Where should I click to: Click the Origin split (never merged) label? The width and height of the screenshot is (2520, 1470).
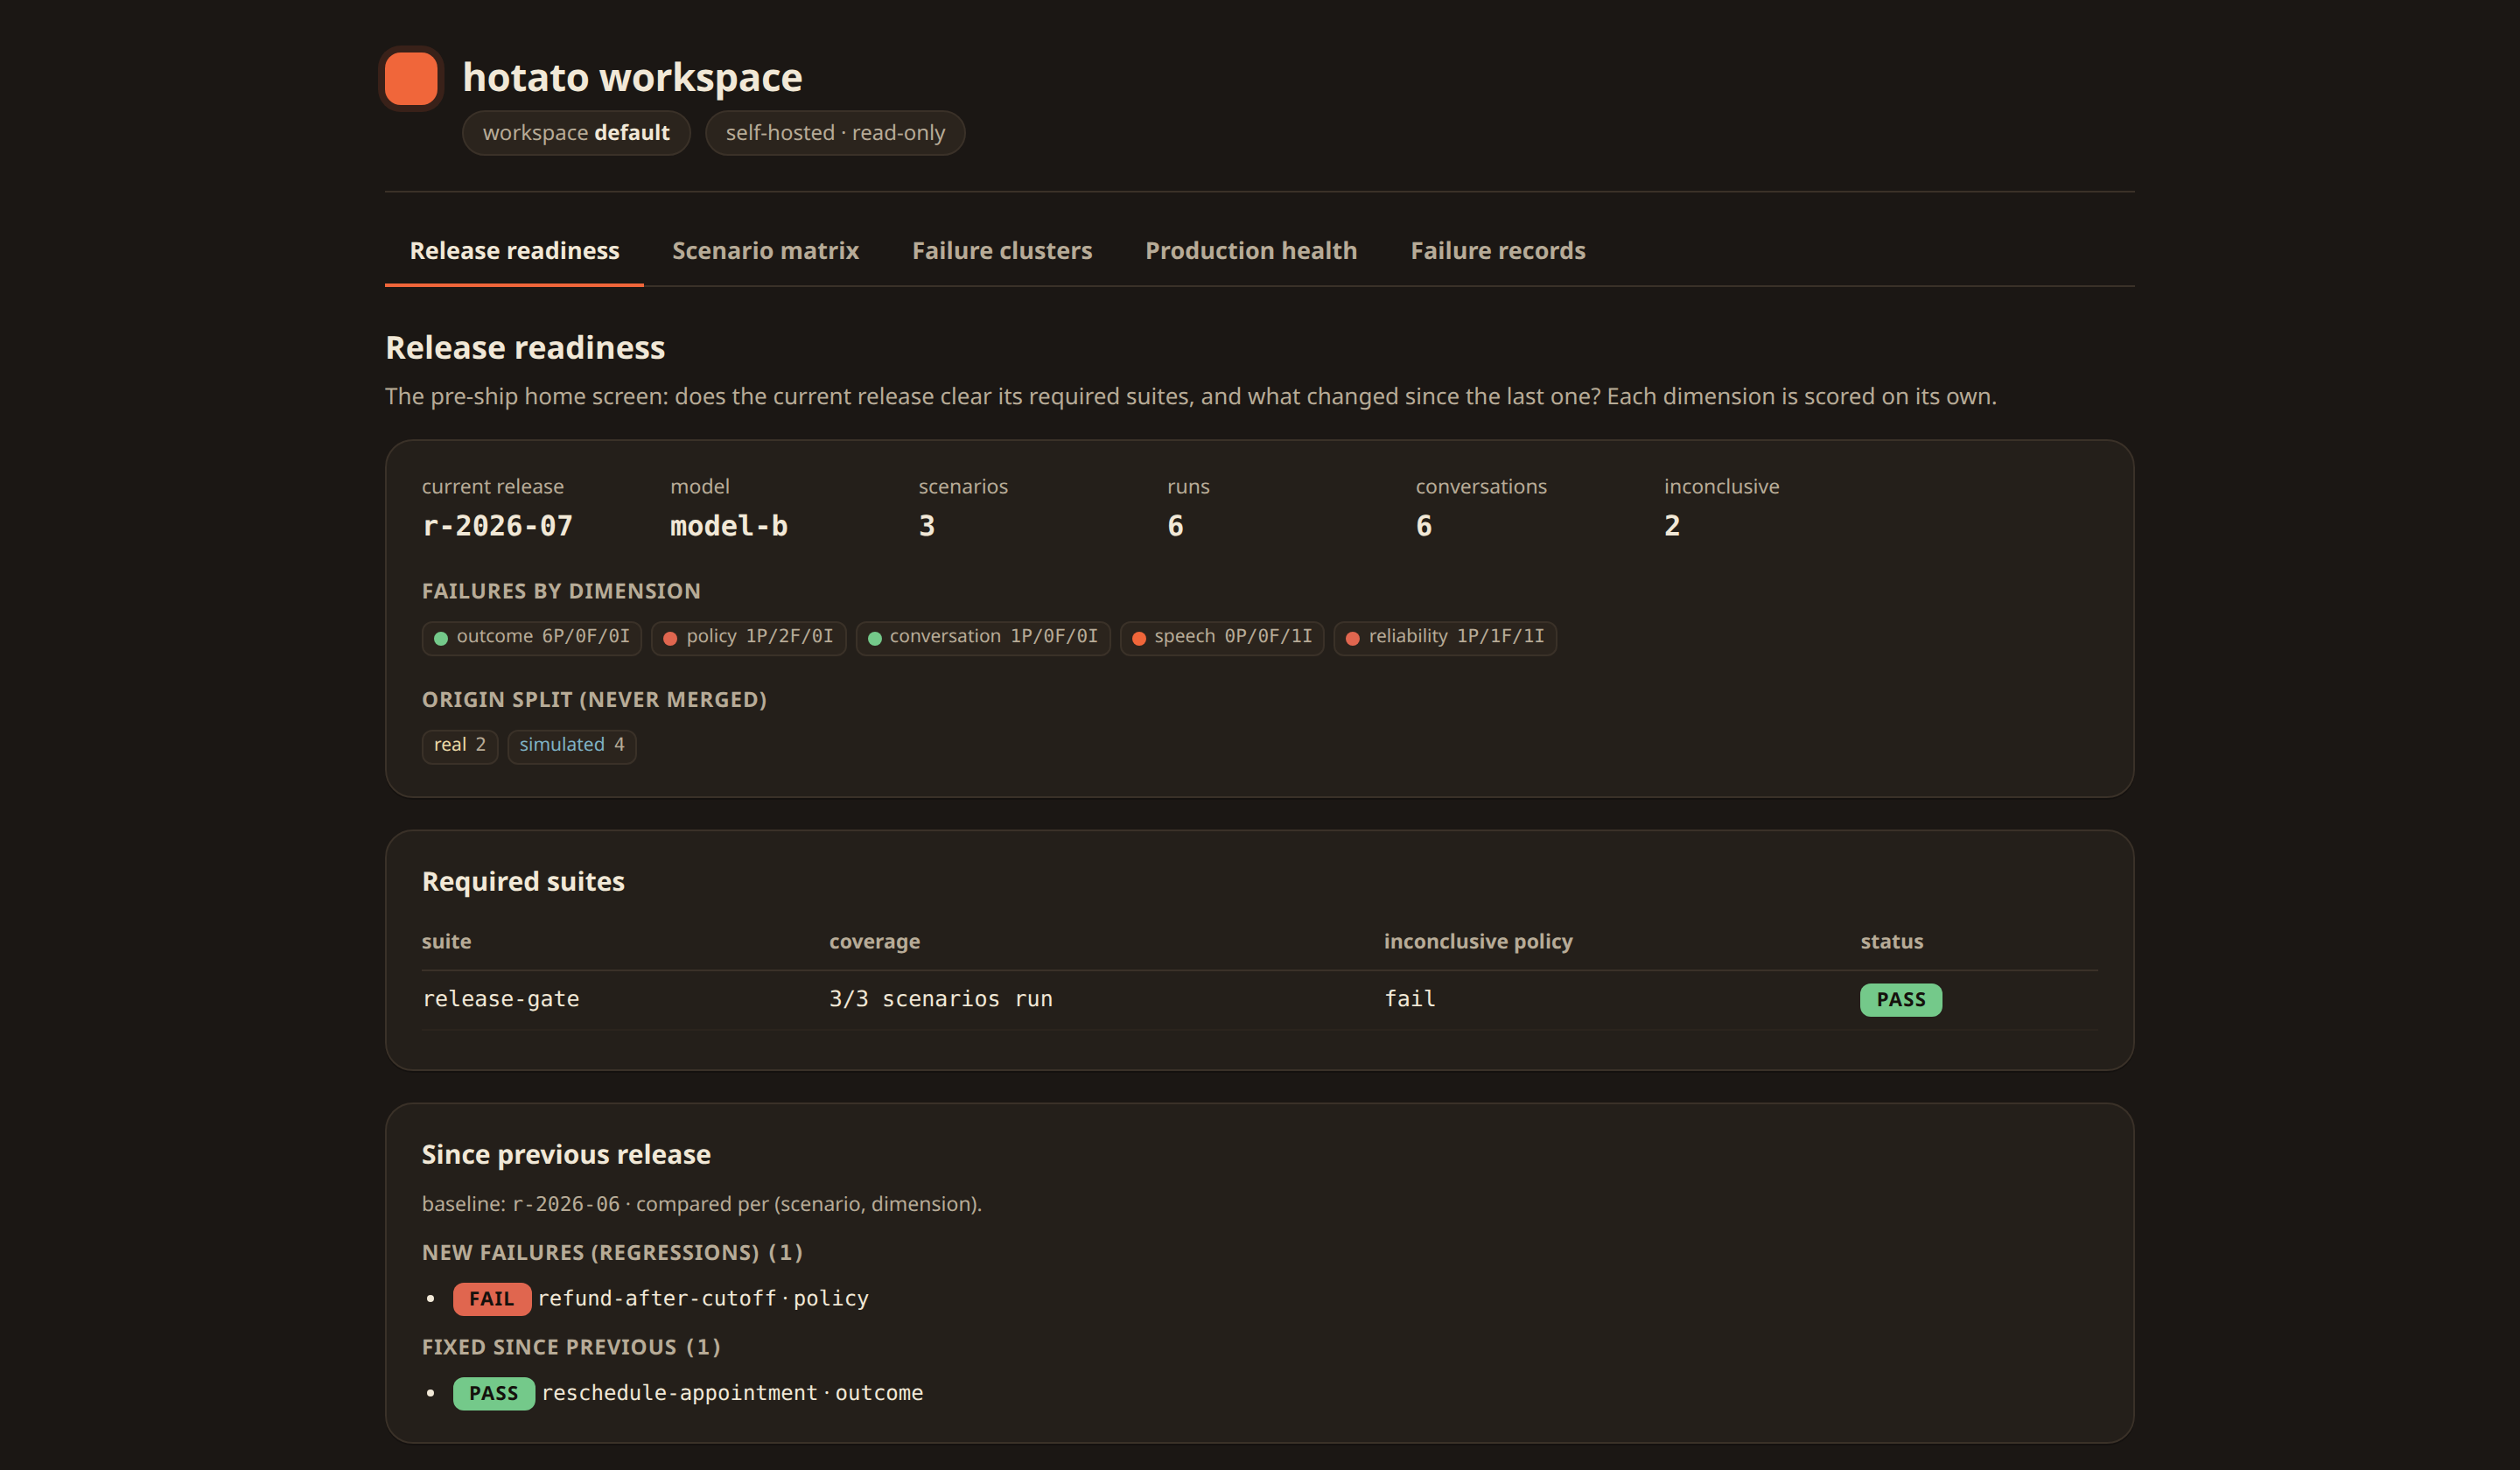point(594,700)
